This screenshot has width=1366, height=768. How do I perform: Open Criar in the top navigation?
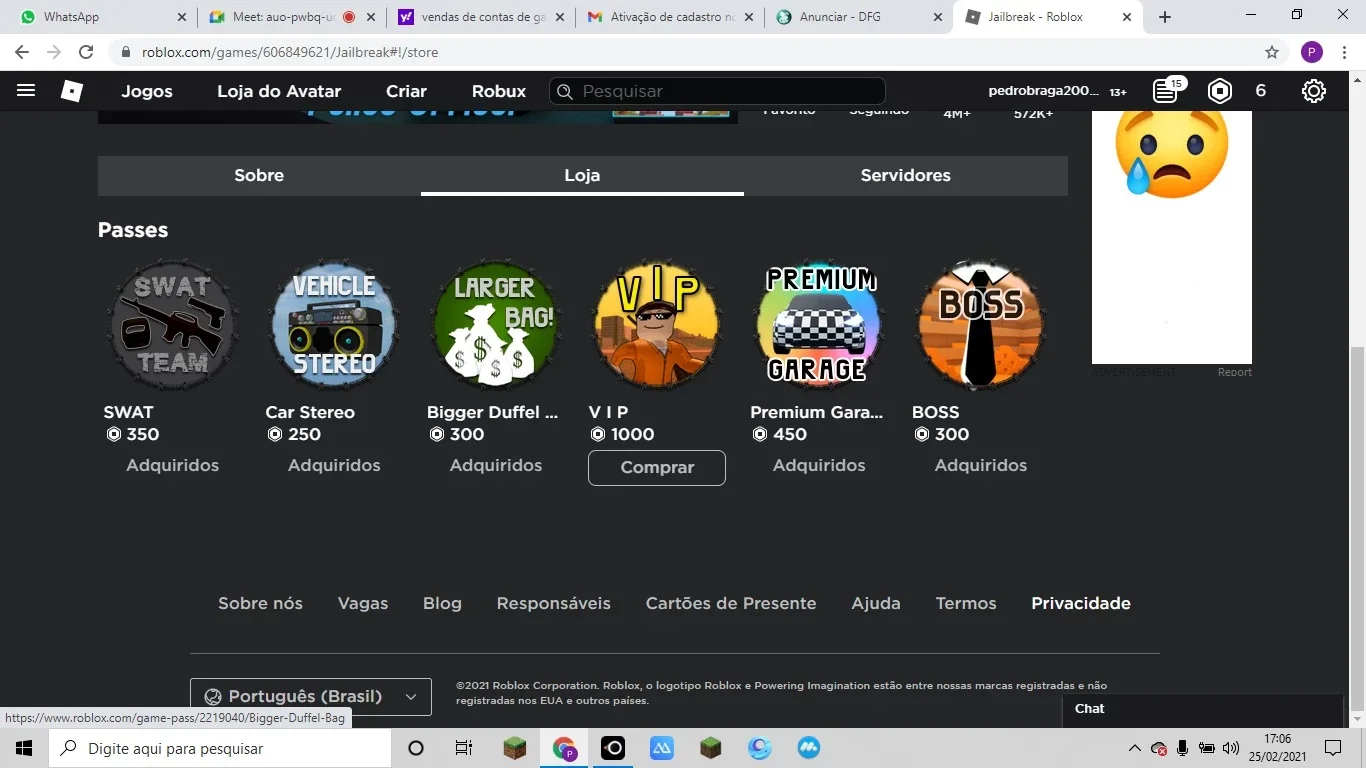406,91
